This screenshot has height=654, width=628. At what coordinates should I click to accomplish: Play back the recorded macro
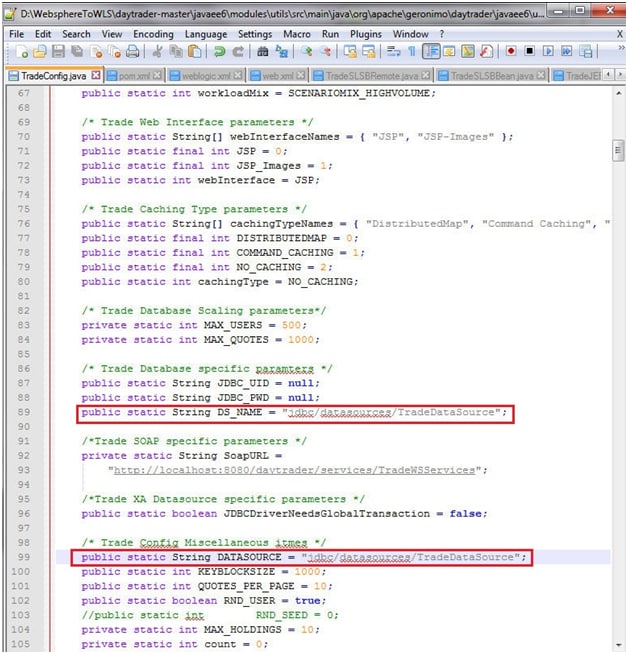pos(548,51)
